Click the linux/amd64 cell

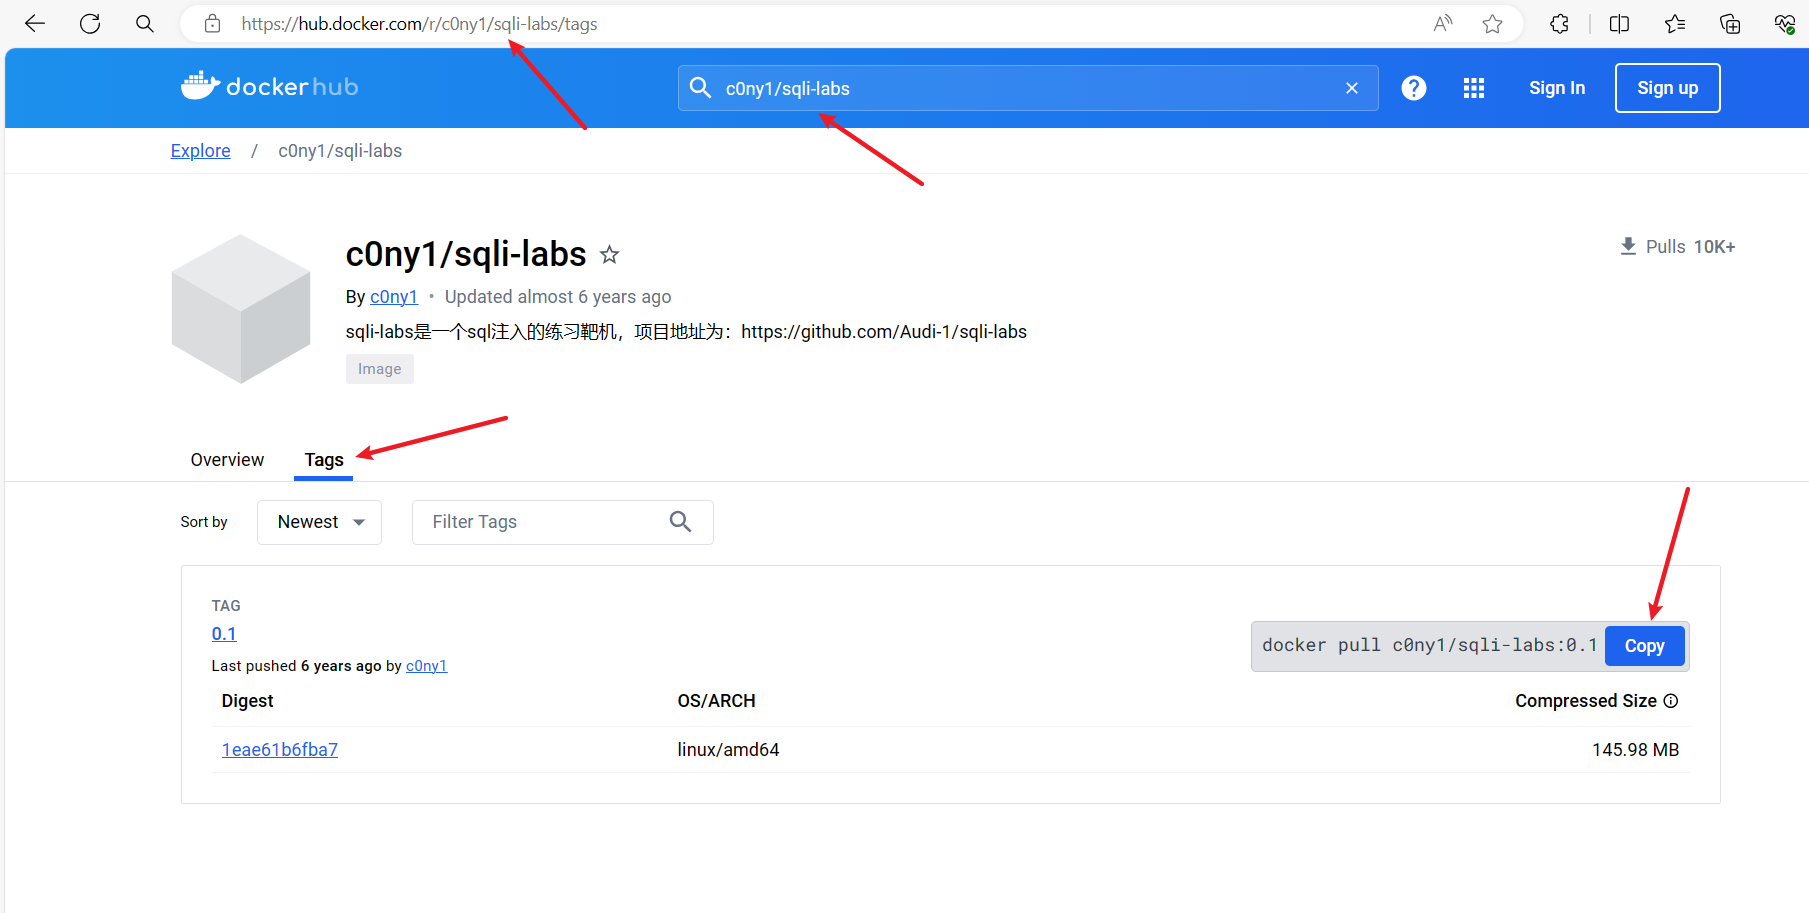pyautogui.click(x=728, y=750)
